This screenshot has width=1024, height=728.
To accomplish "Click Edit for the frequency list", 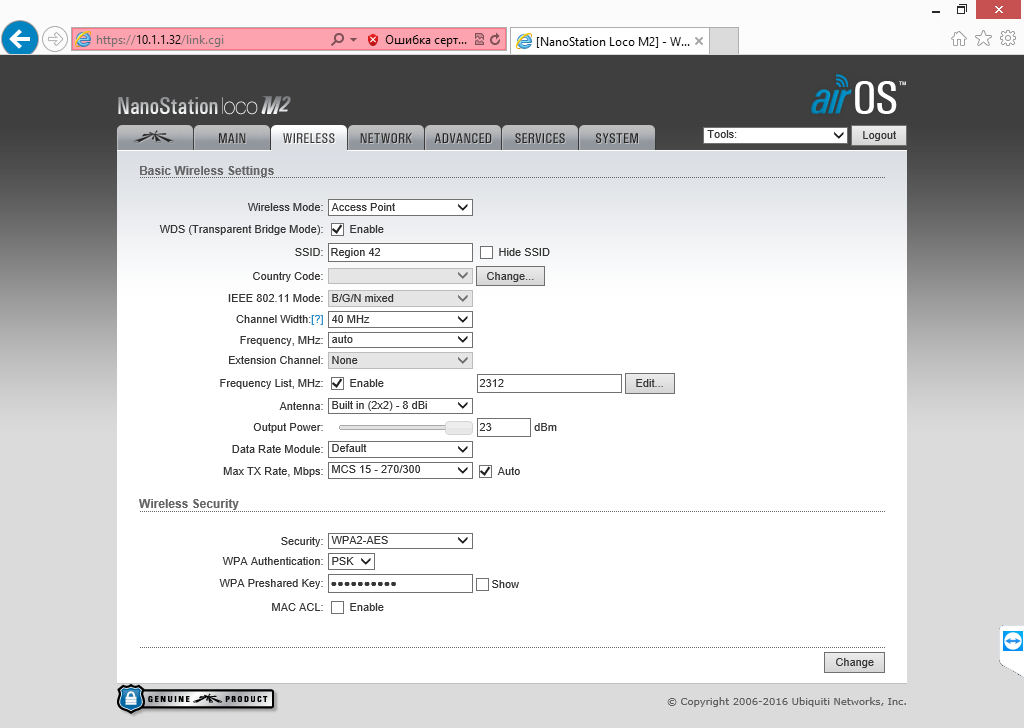I will 650,383.
